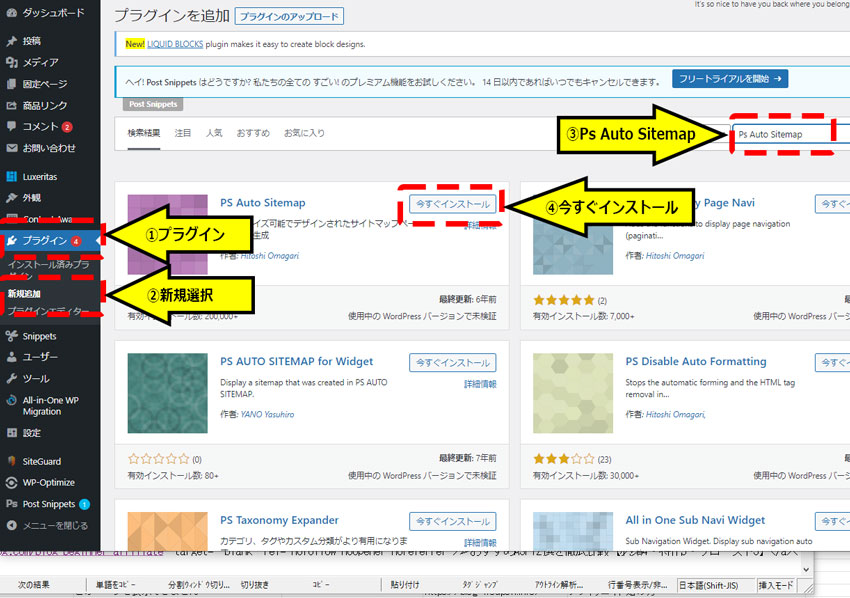Open PS Auto Sitemap title link
The height and width of the screenshot is (598, 850).
coord(262,202)
